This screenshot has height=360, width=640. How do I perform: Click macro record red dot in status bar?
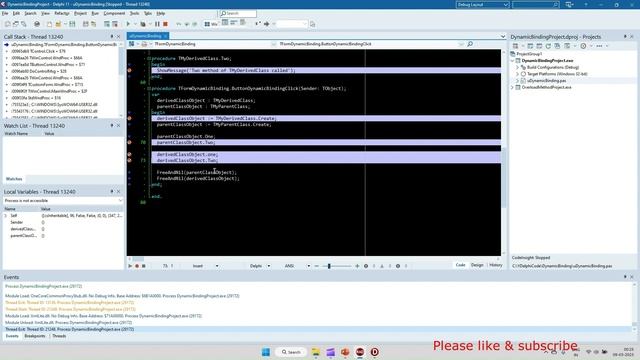tap(137, 266)
